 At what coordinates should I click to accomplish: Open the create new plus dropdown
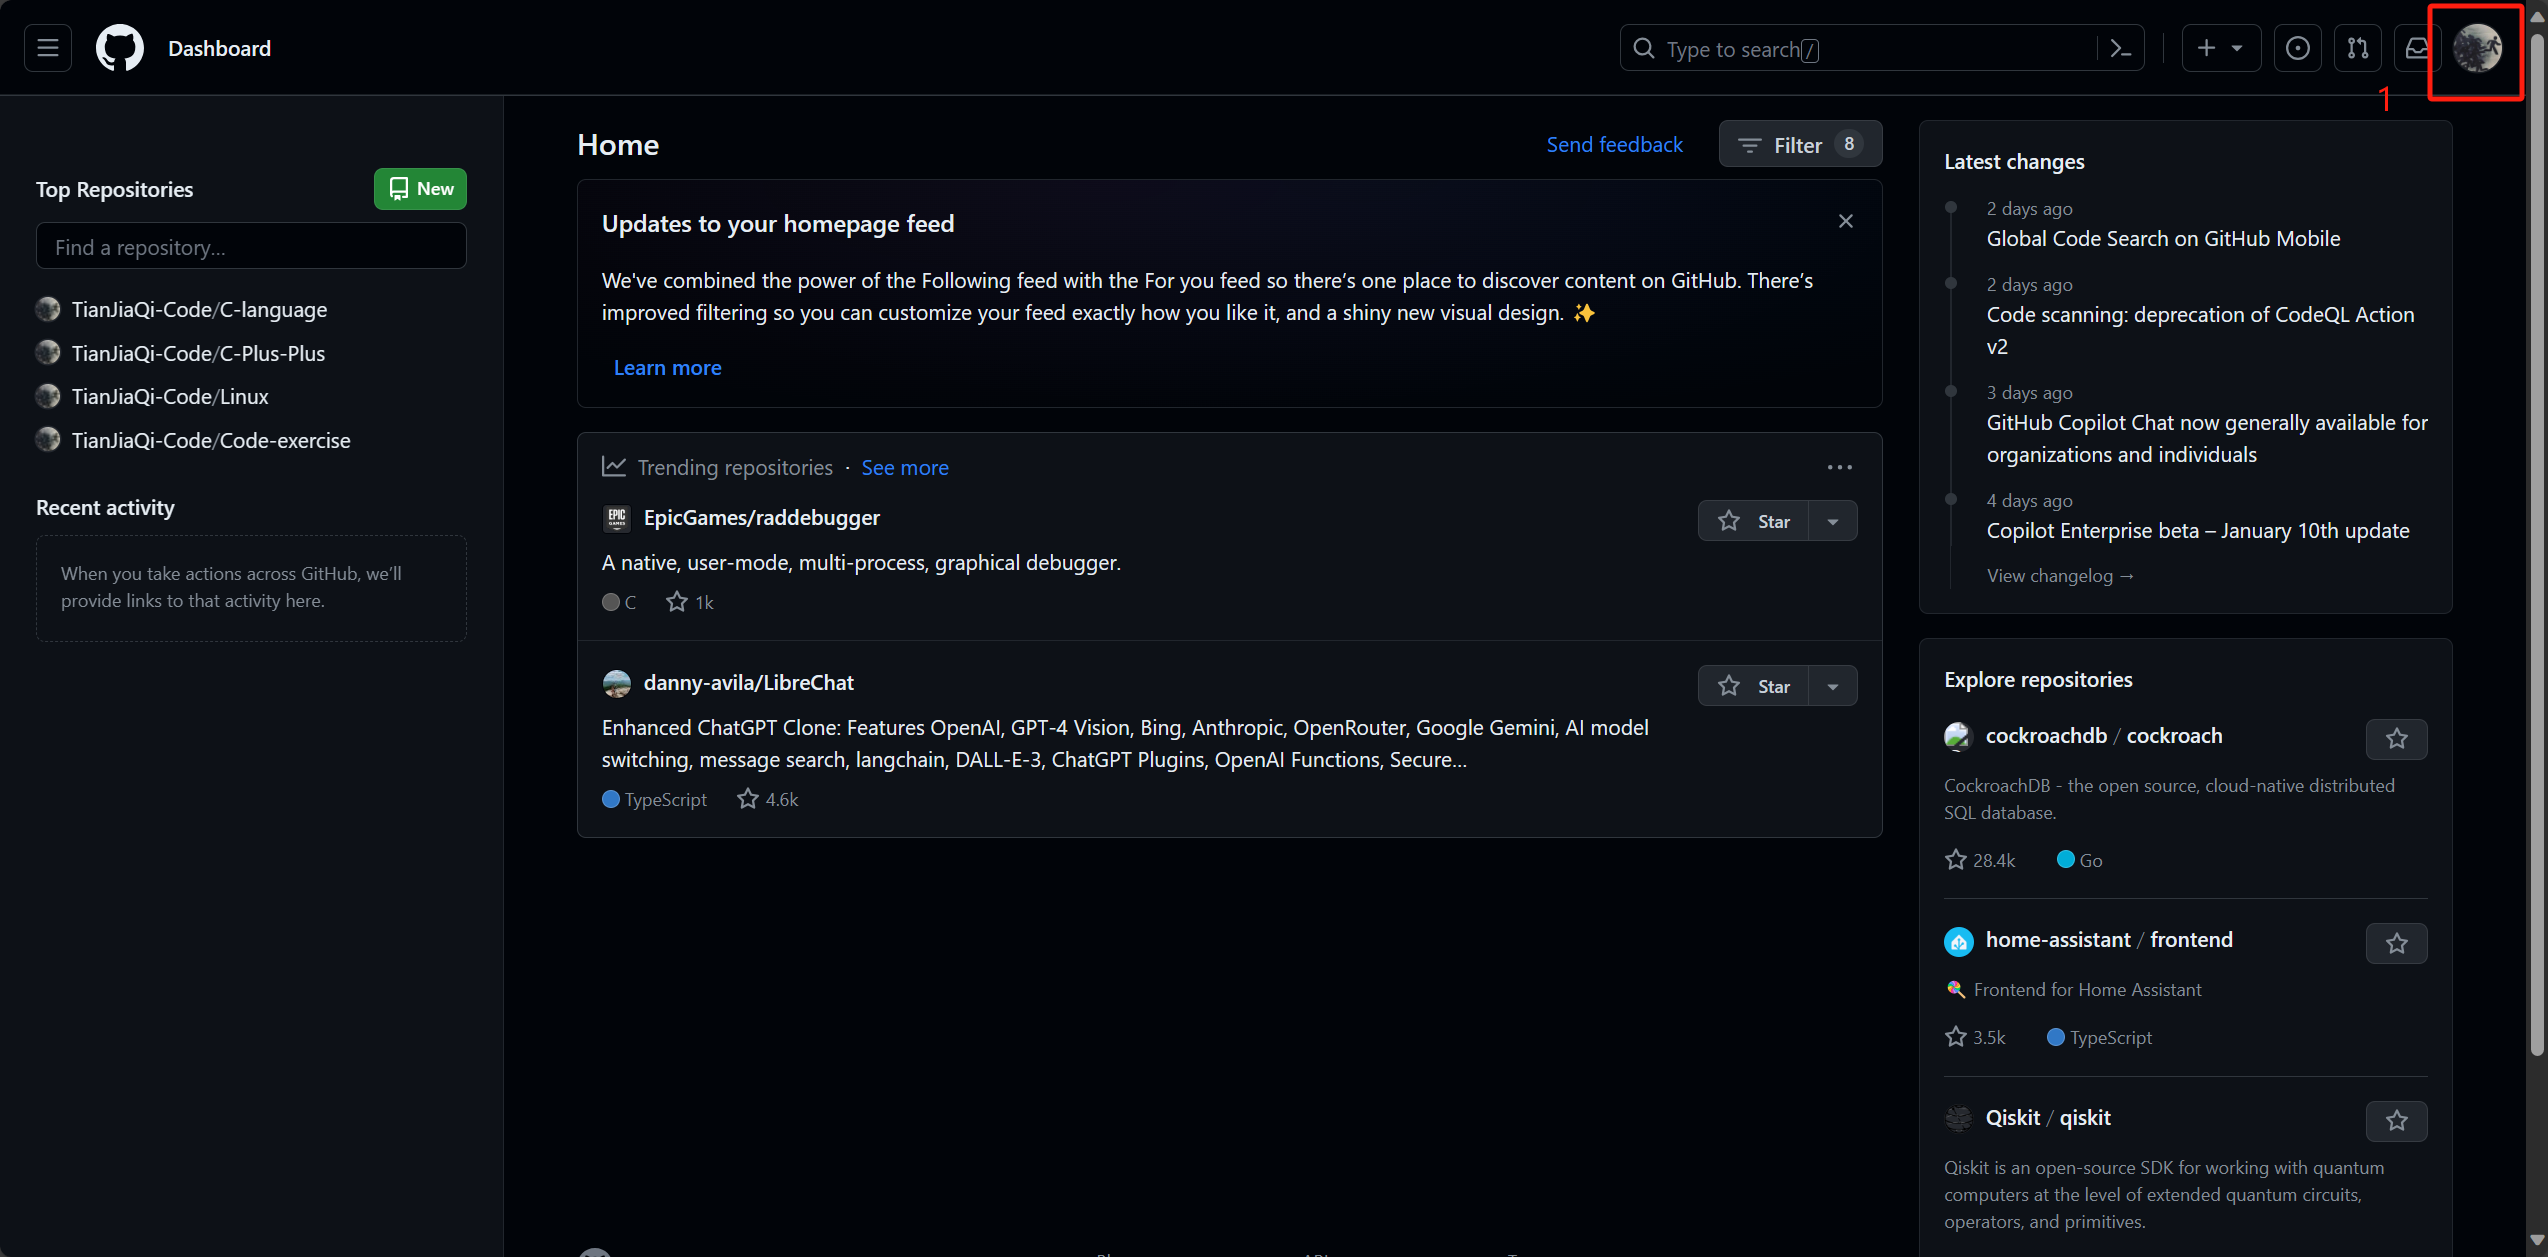coord(2220,48)
